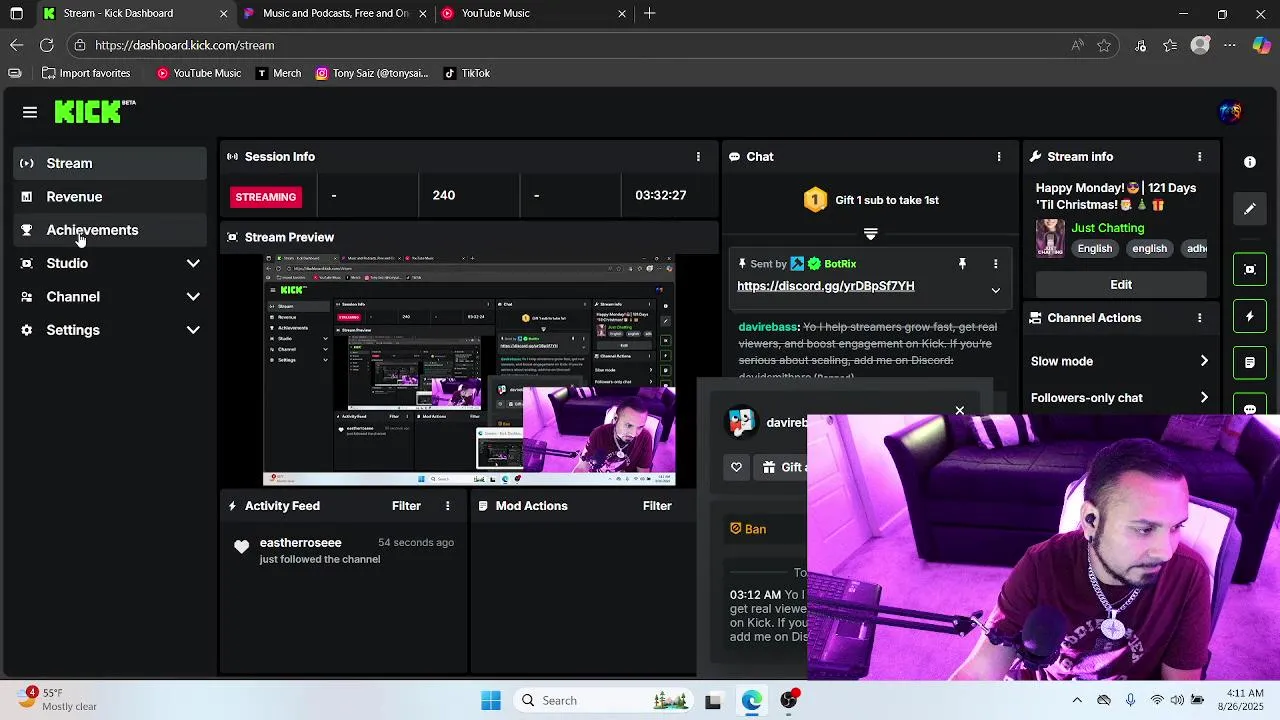Toggle the stream preview widget icon
This screenshot has height=720, width=1280.
1249,269
